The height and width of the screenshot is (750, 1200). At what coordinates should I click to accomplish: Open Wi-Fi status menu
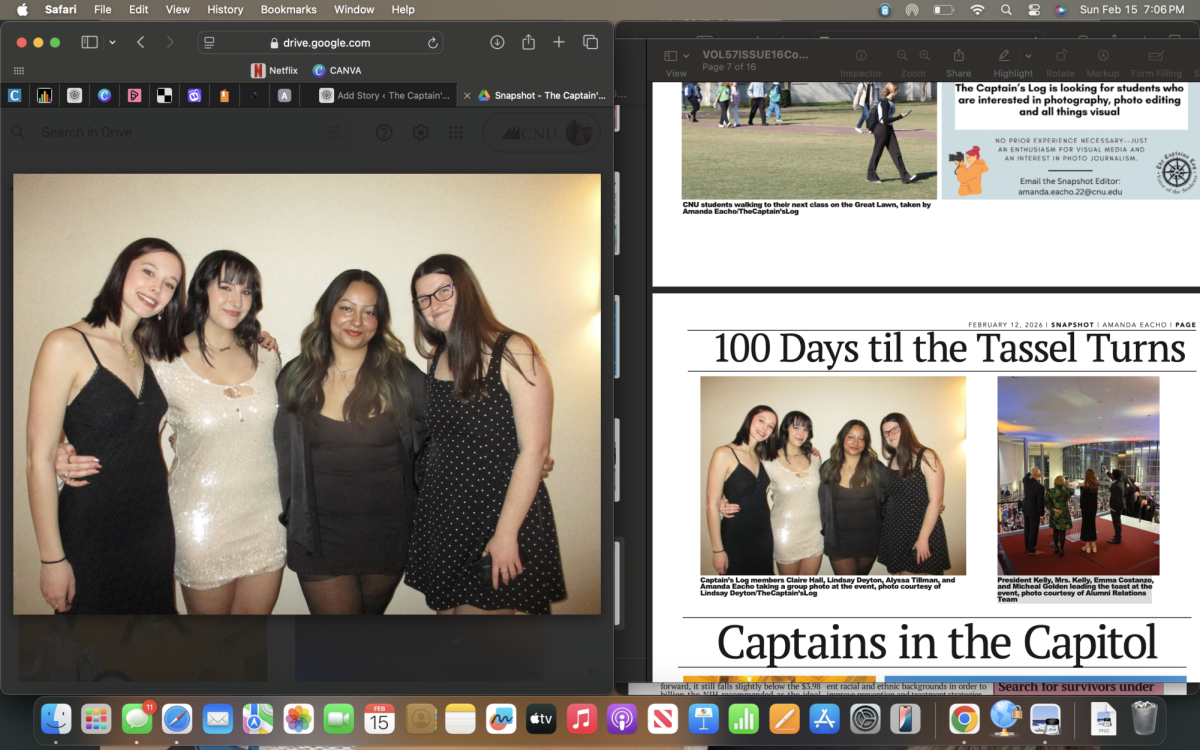977,9
